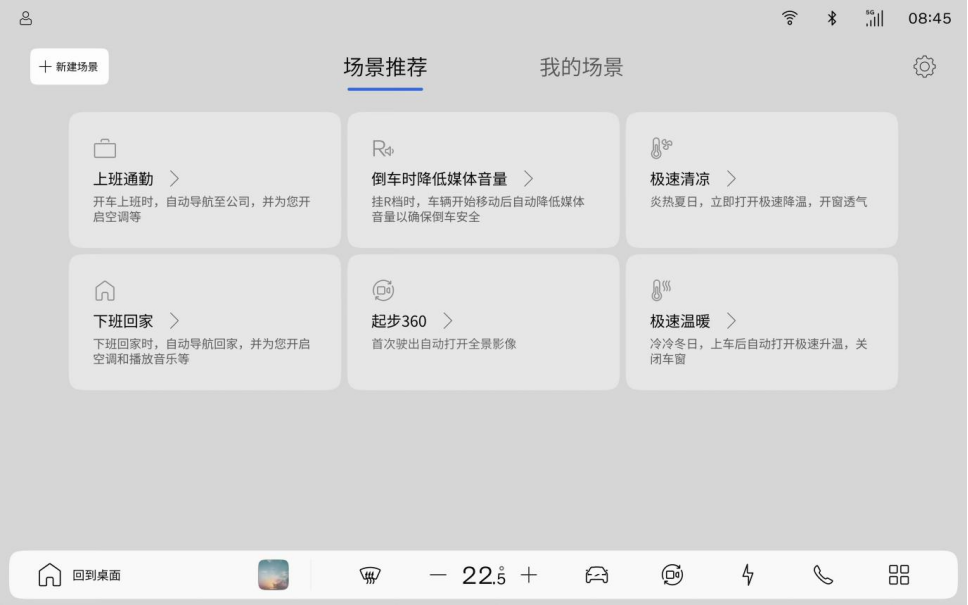Expand the 极速清凉 scene arrow
This screenshot has width=968, height=605.
pos(731,179)
